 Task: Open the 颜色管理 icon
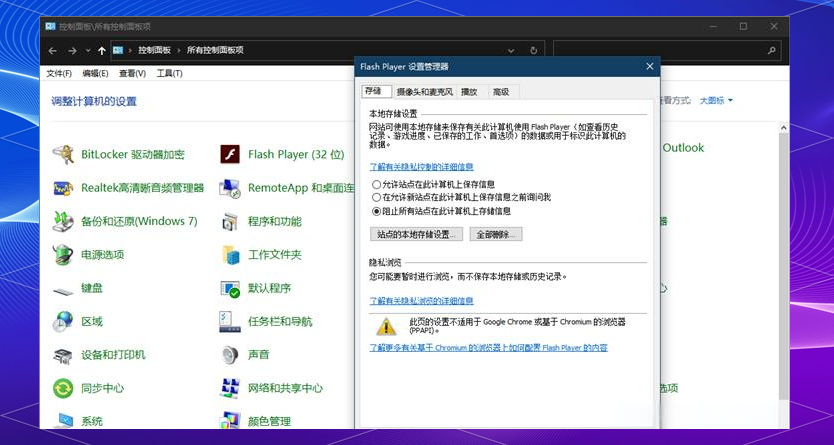230,421
